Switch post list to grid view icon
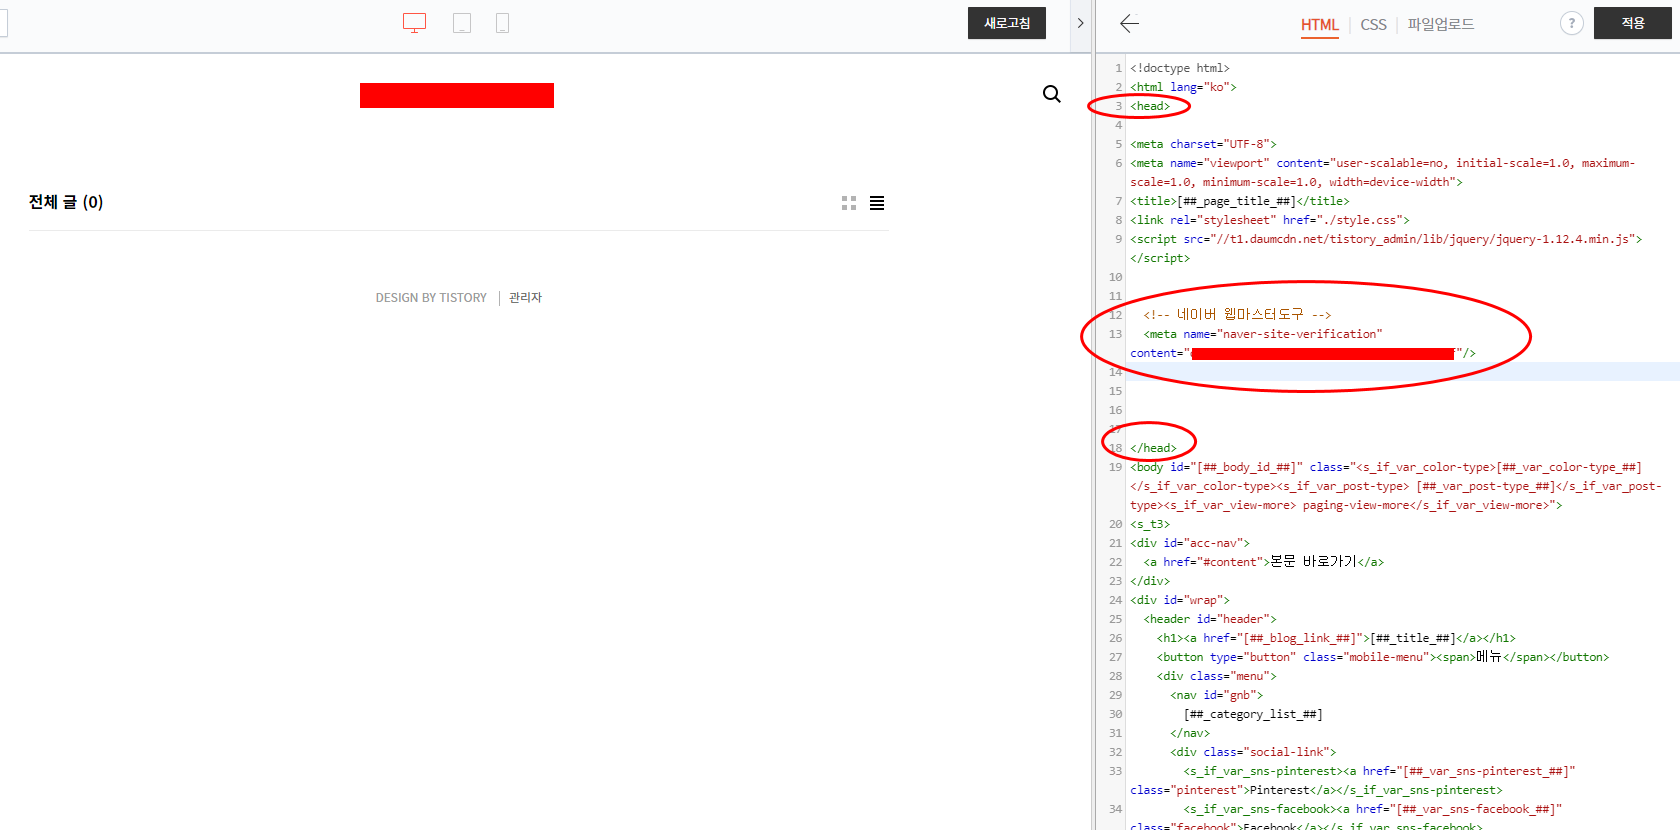 849,203
